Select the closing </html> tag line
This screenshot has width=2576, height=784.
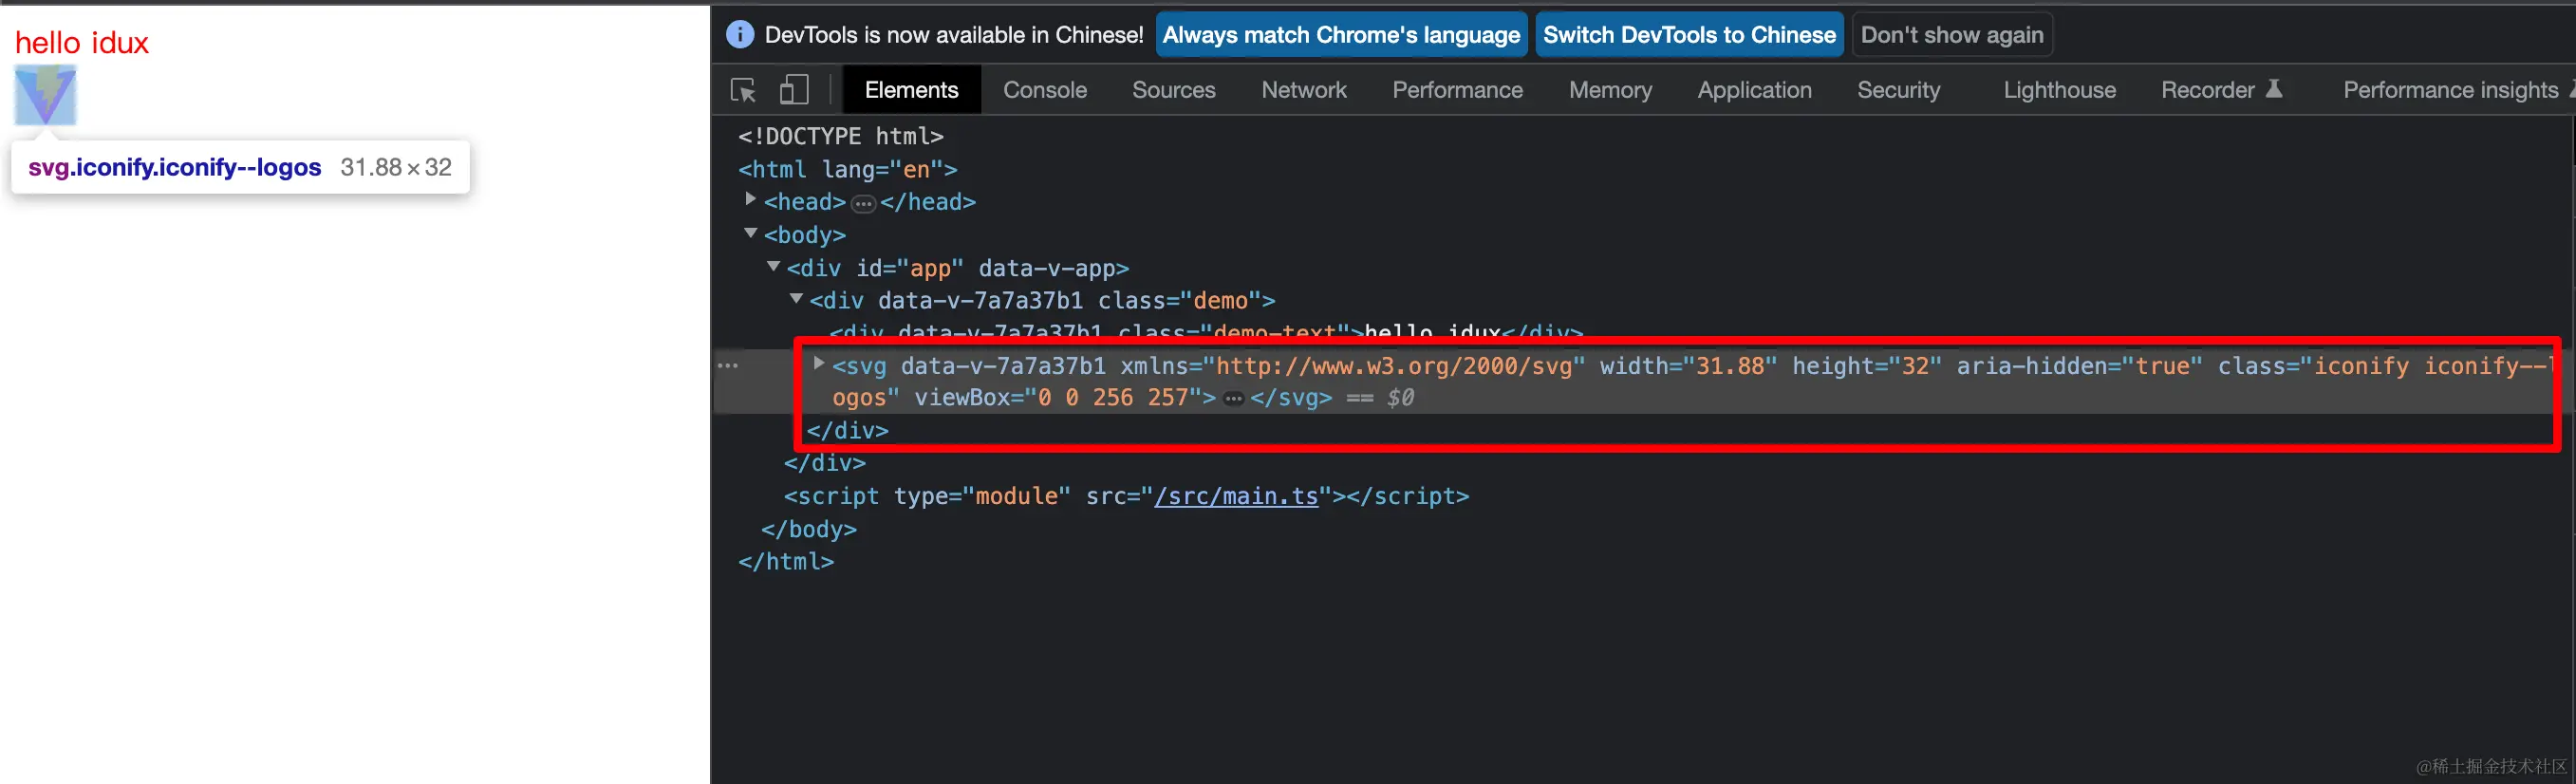point(786,562)
